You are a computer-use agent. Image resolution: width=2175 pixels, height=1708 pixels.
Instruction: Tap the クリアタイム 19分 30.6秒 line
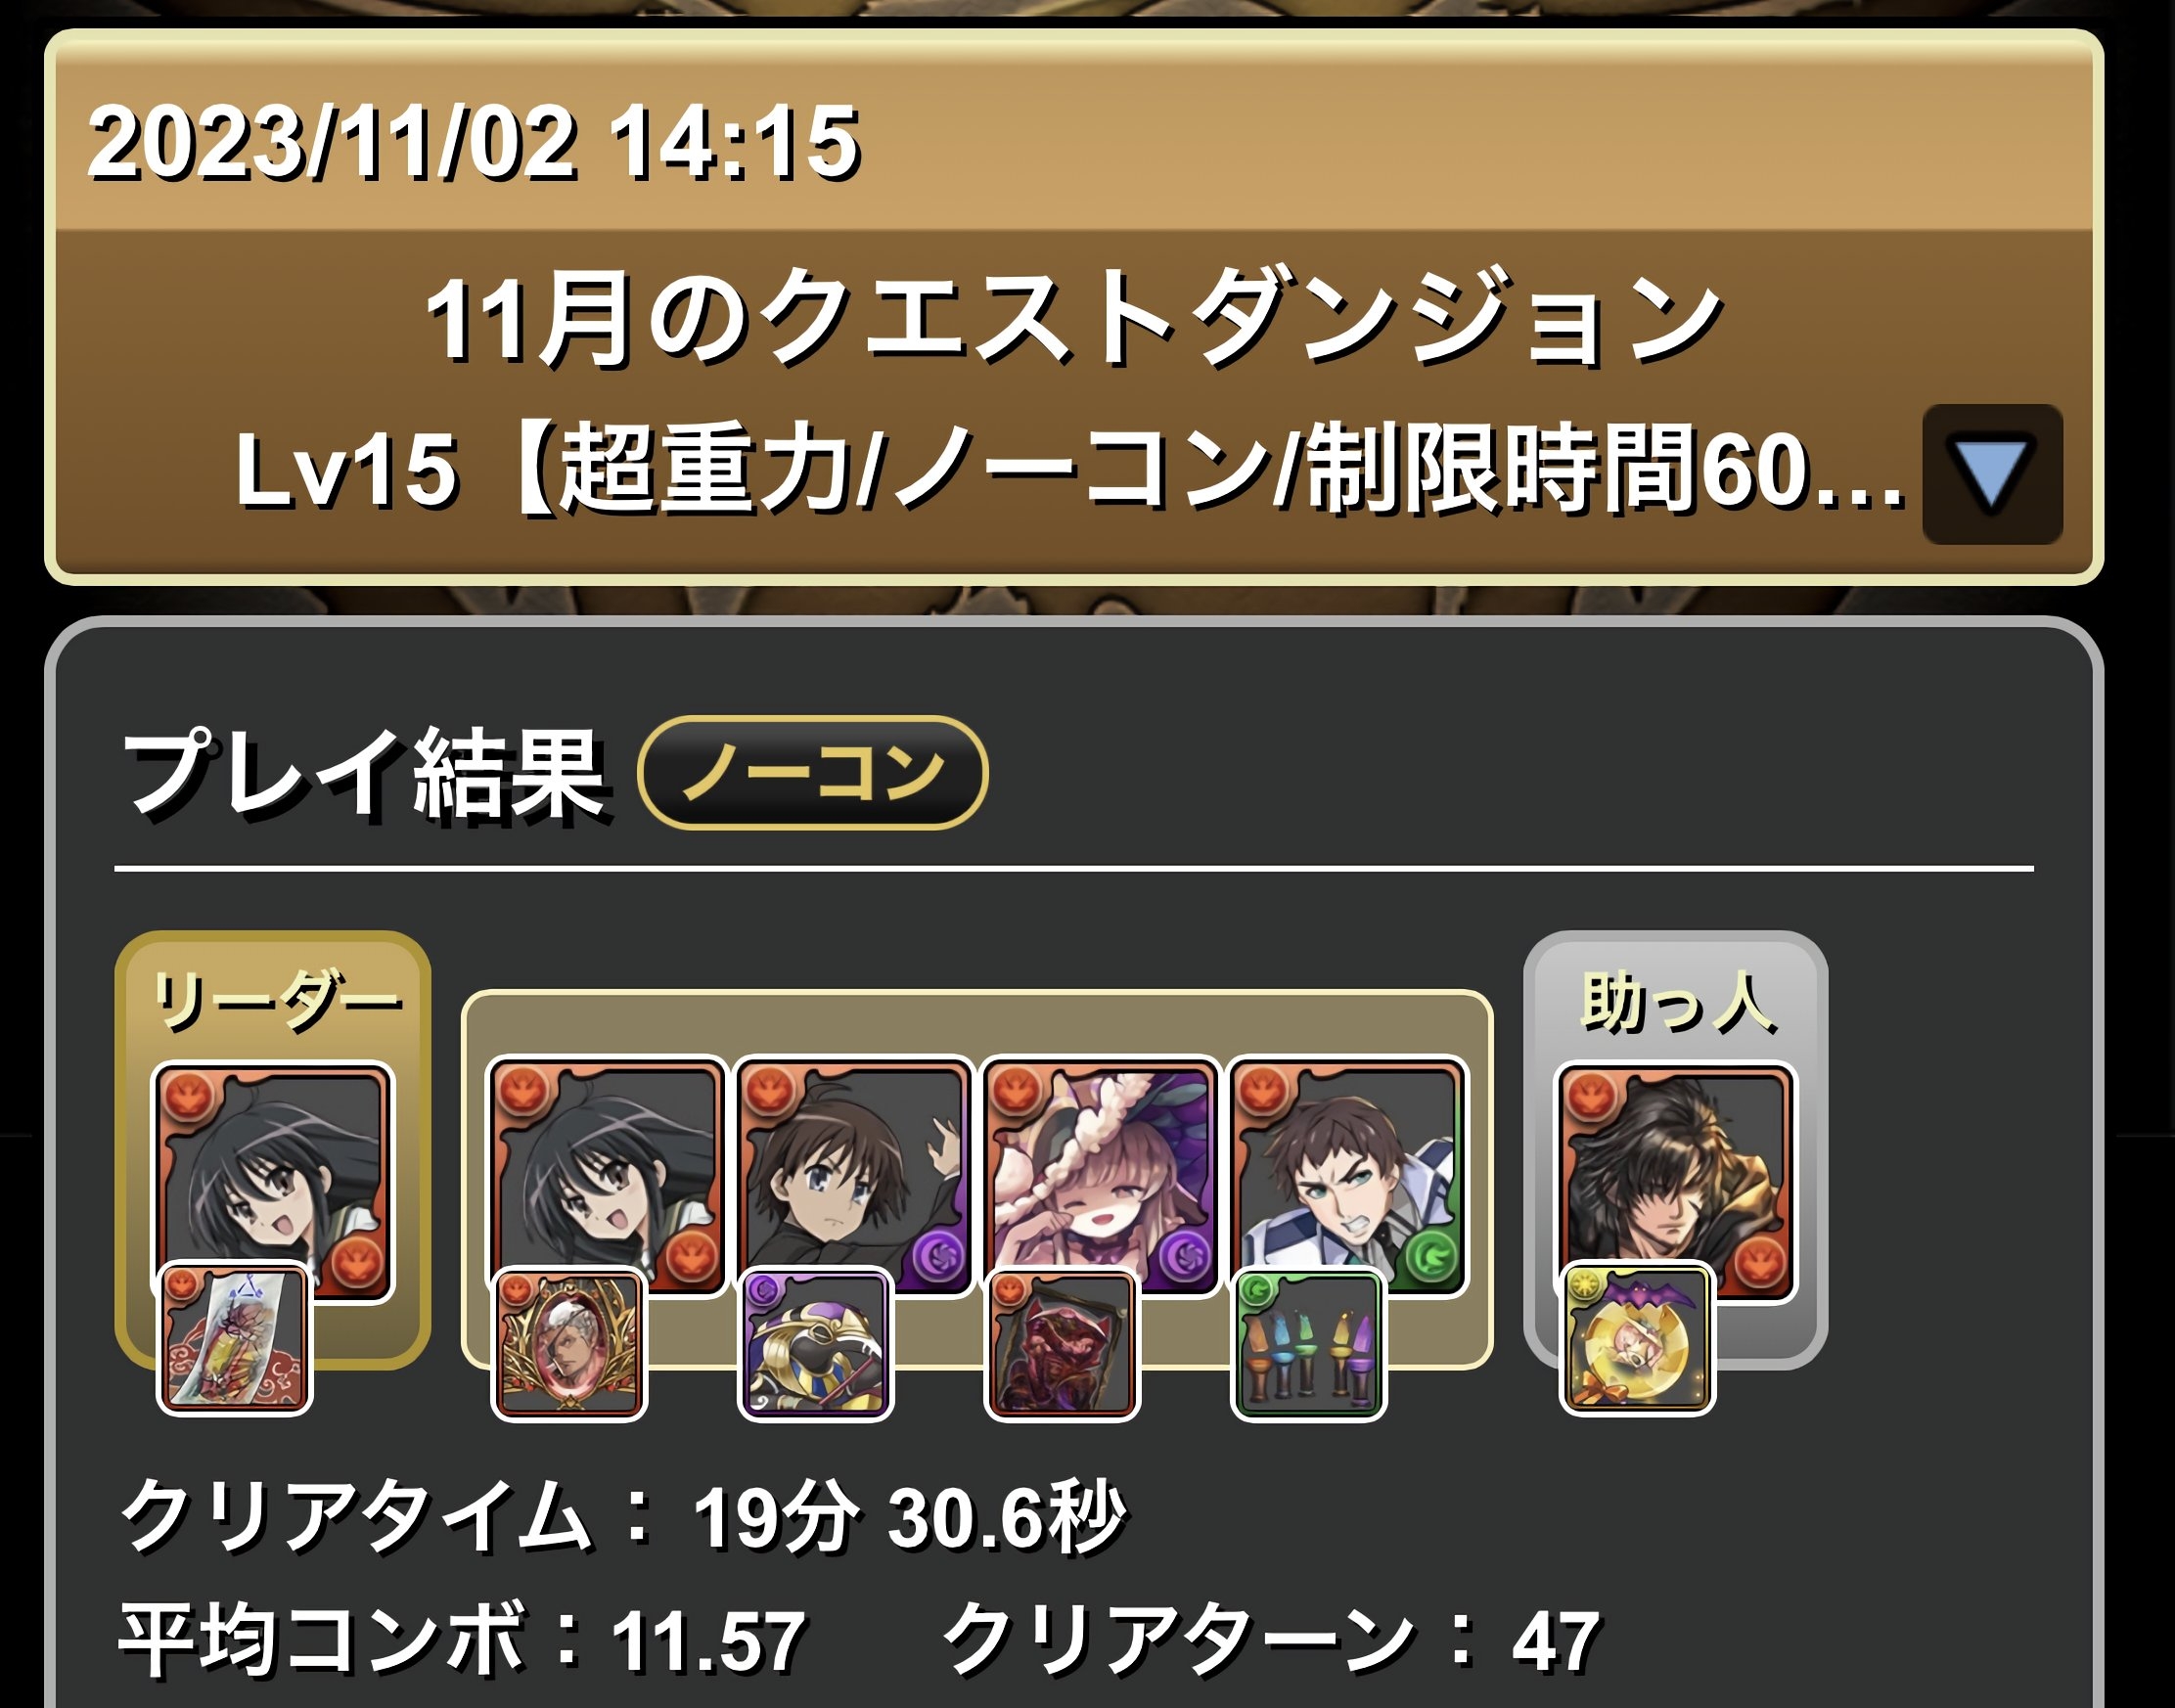pos(622,1516)
